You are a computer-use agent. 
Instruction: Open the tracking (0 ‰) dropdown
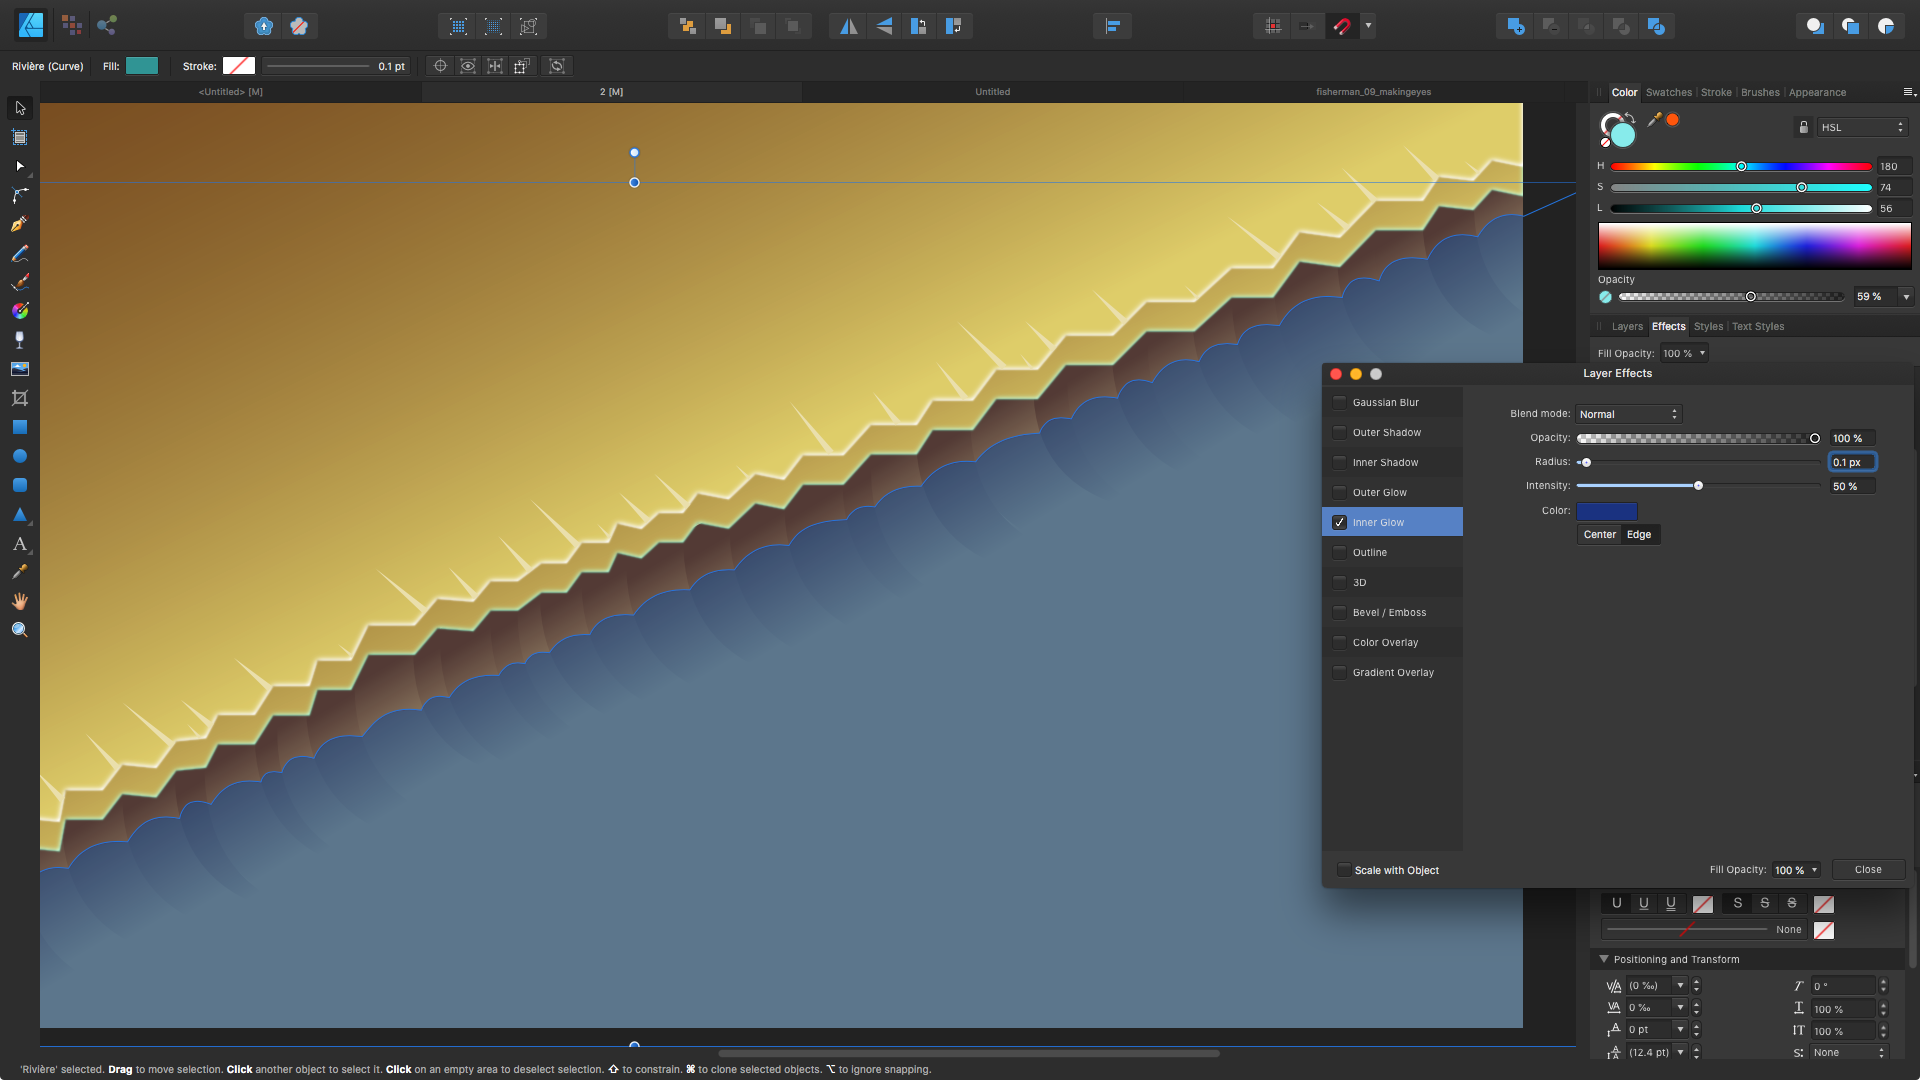click(x=1680, y=986)
